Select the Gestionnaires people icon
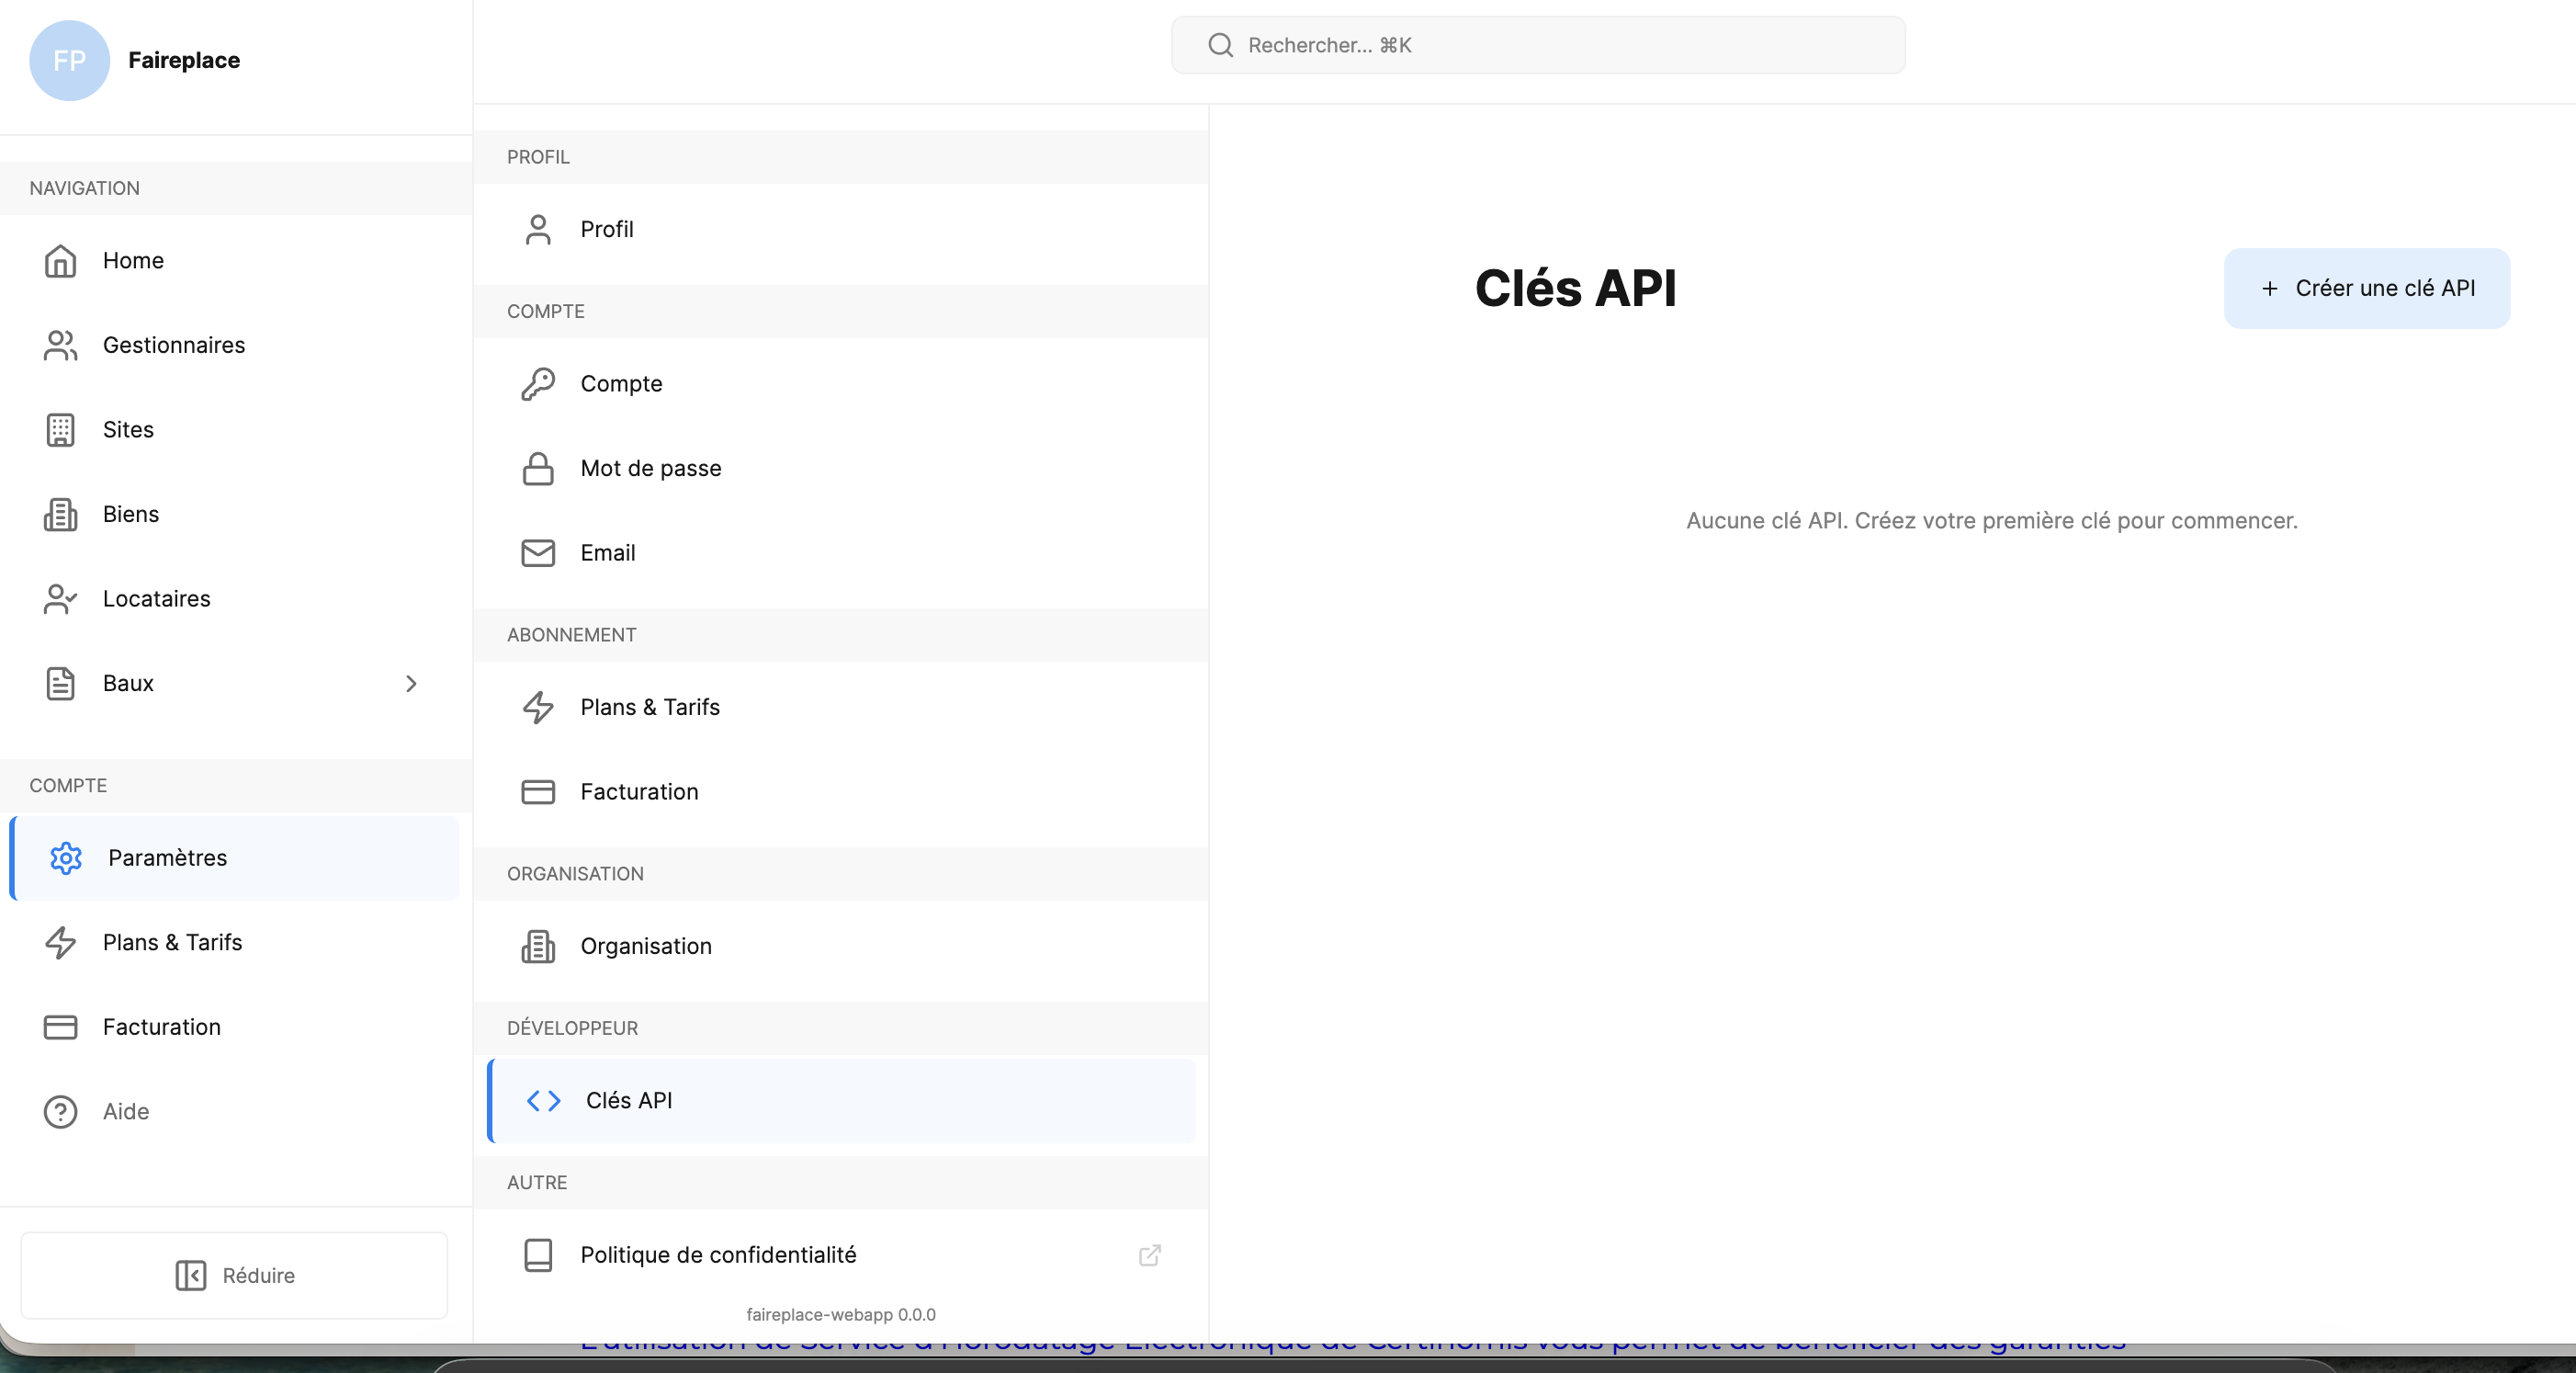 (x=60, y=345)
